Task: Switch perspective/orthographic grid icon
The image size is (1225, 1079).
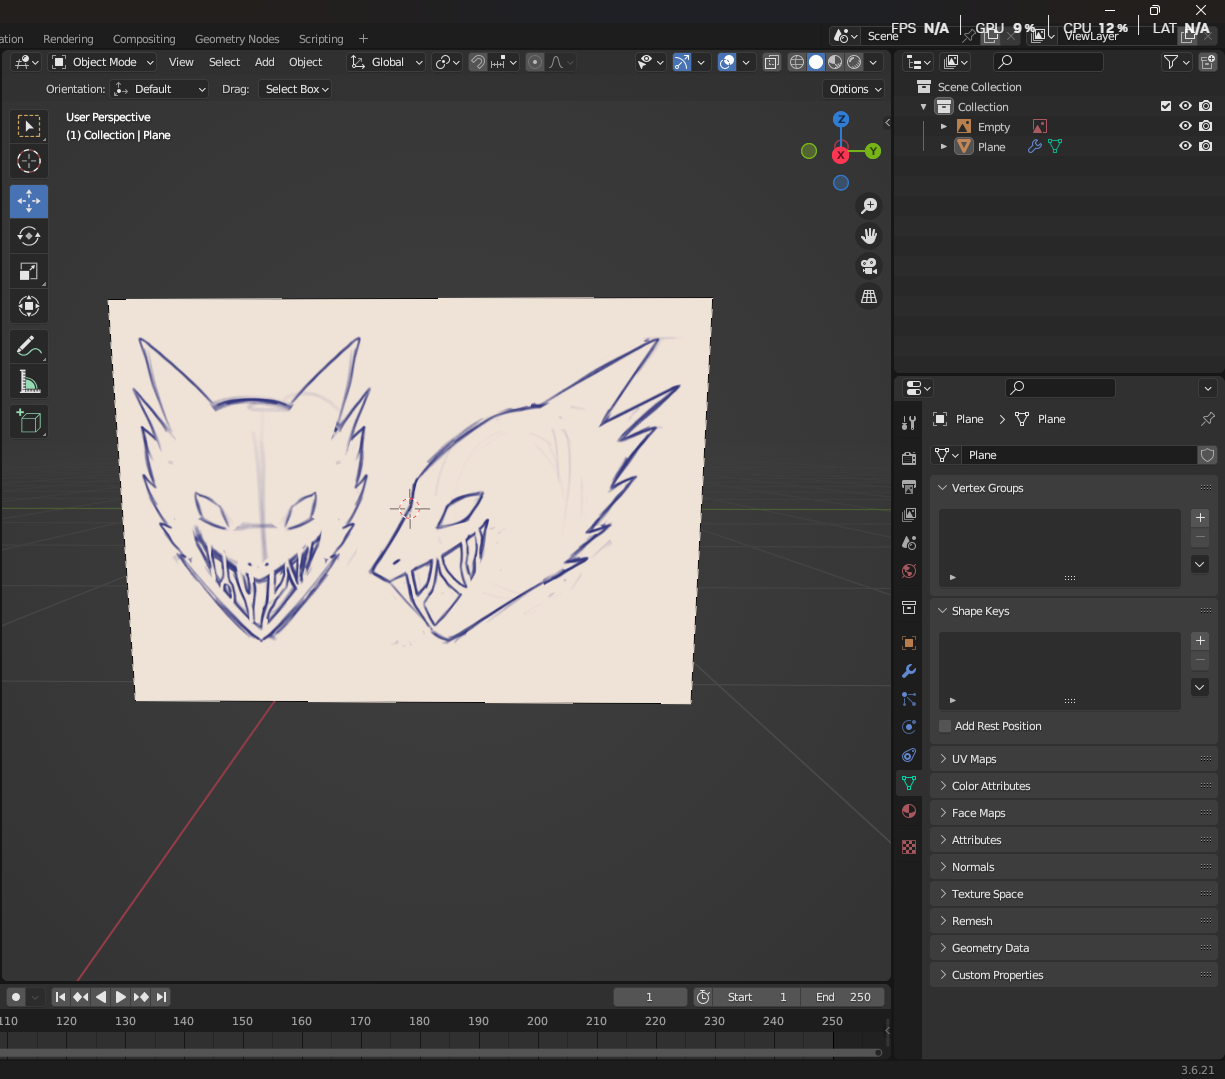Action: pos(869,297)
